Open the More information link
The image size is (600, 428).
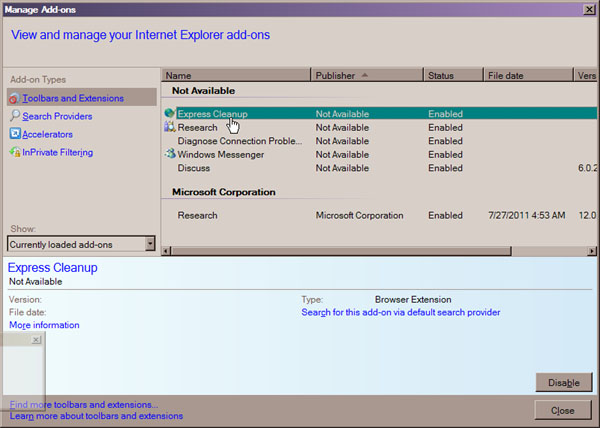pos(44,325)
